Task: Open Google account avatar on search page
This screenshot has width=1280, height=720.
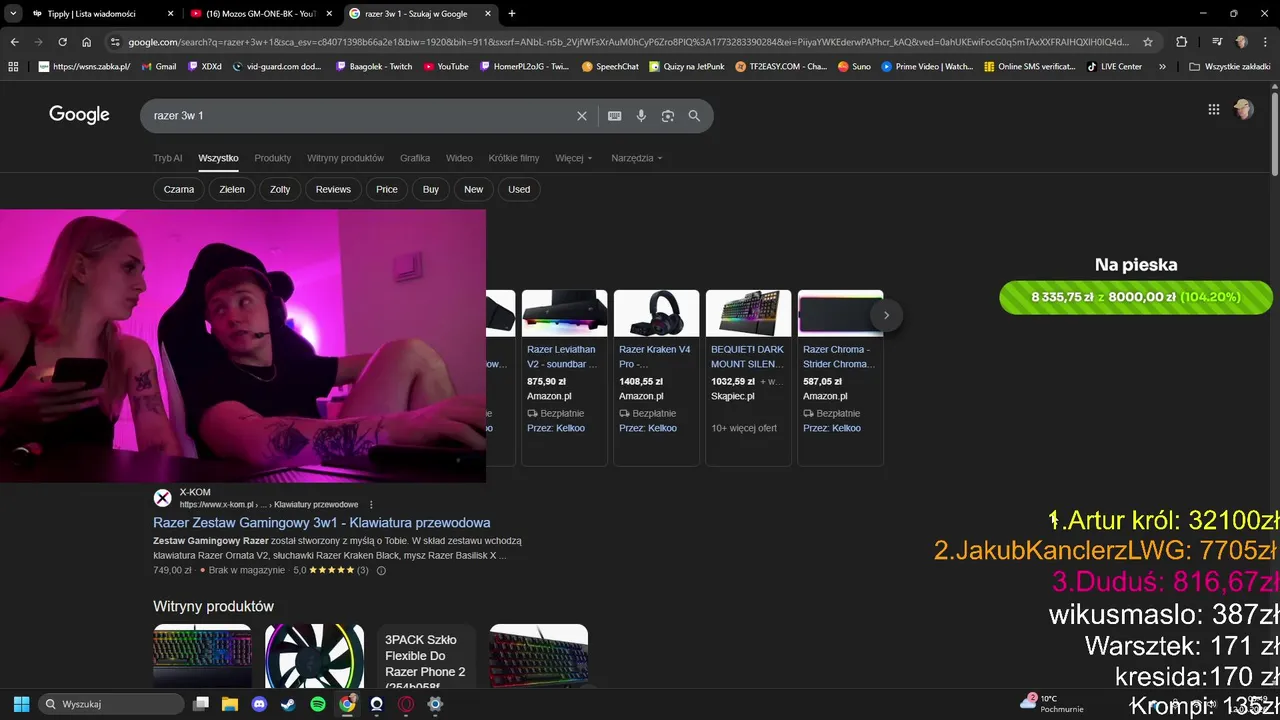Action: [1244, 110]
